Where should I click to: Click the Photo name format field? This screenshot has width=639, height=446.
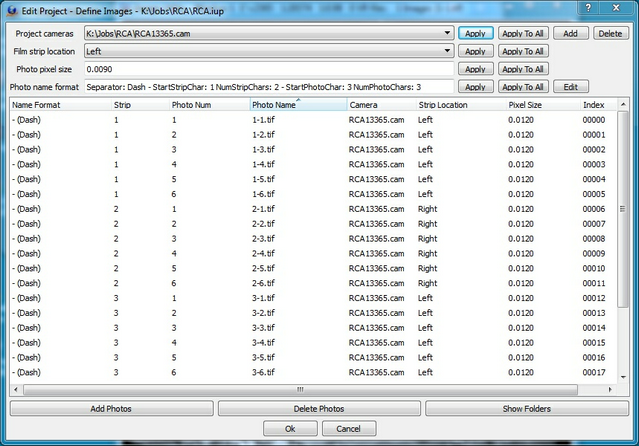coord(269,87)
